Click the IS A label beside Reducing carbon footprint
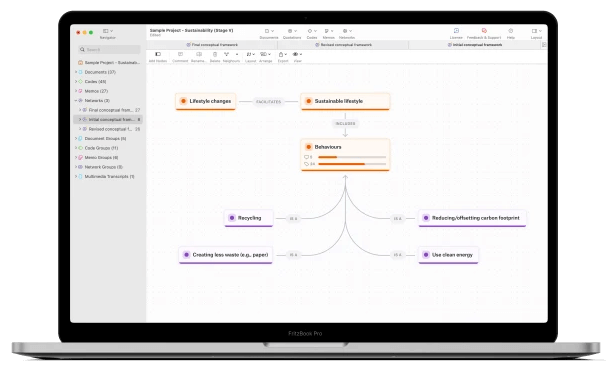 [397, 219]
